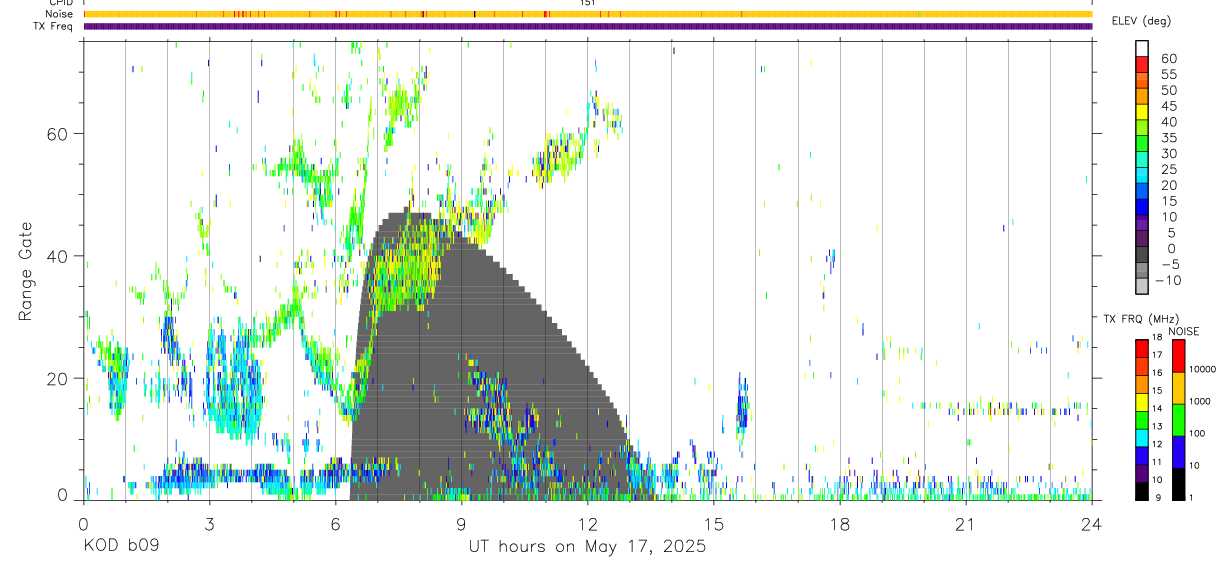
Task: Click the 'TX Freq' row label at top
Action: [54, 26]
